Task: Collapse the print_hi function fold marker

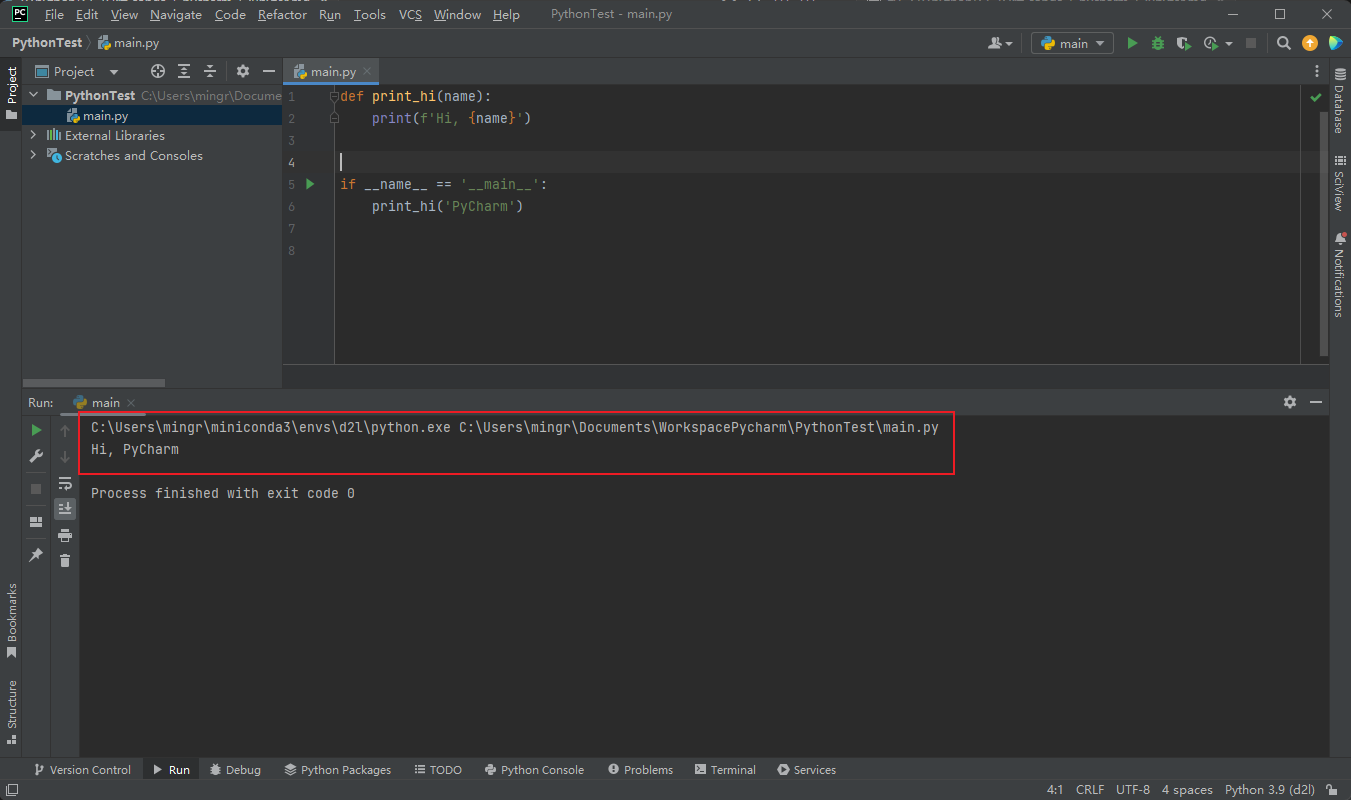Action: click(x=334, y=96)
